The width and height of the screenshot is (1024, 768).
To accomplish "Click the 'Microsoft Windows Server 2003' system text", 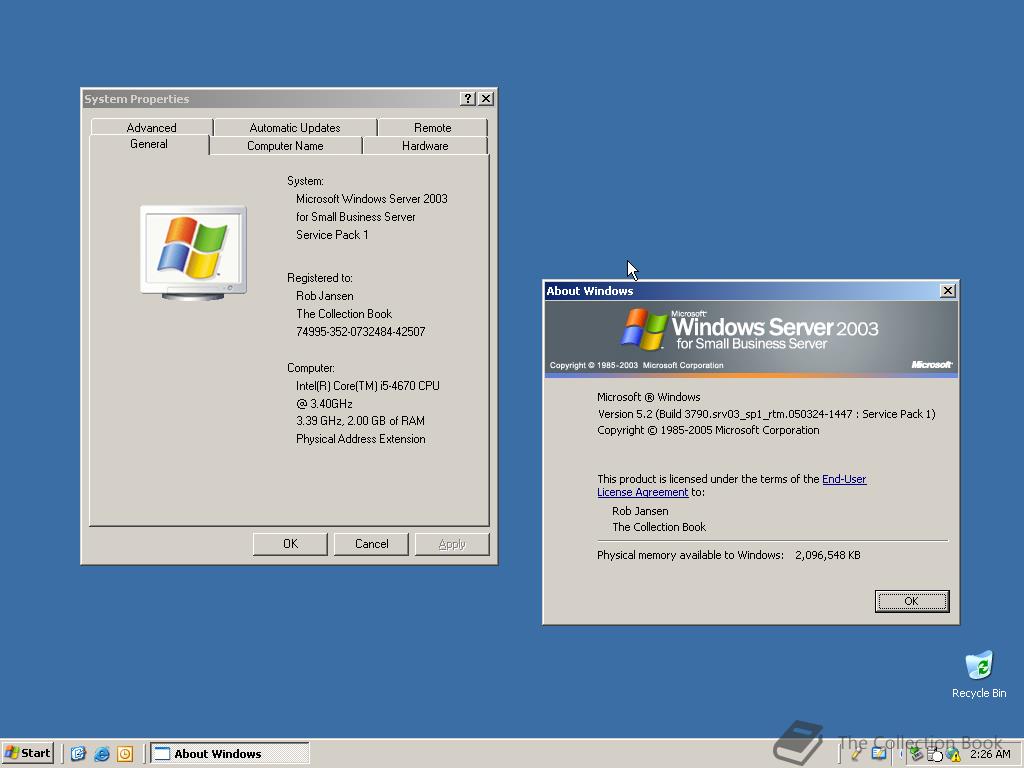I will [x=372, y=199].
